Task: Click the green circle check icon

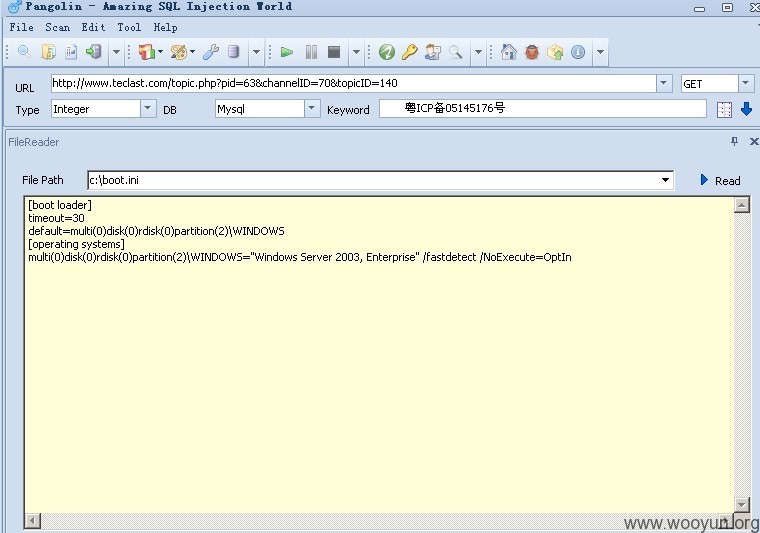Action: pos(387,52)
